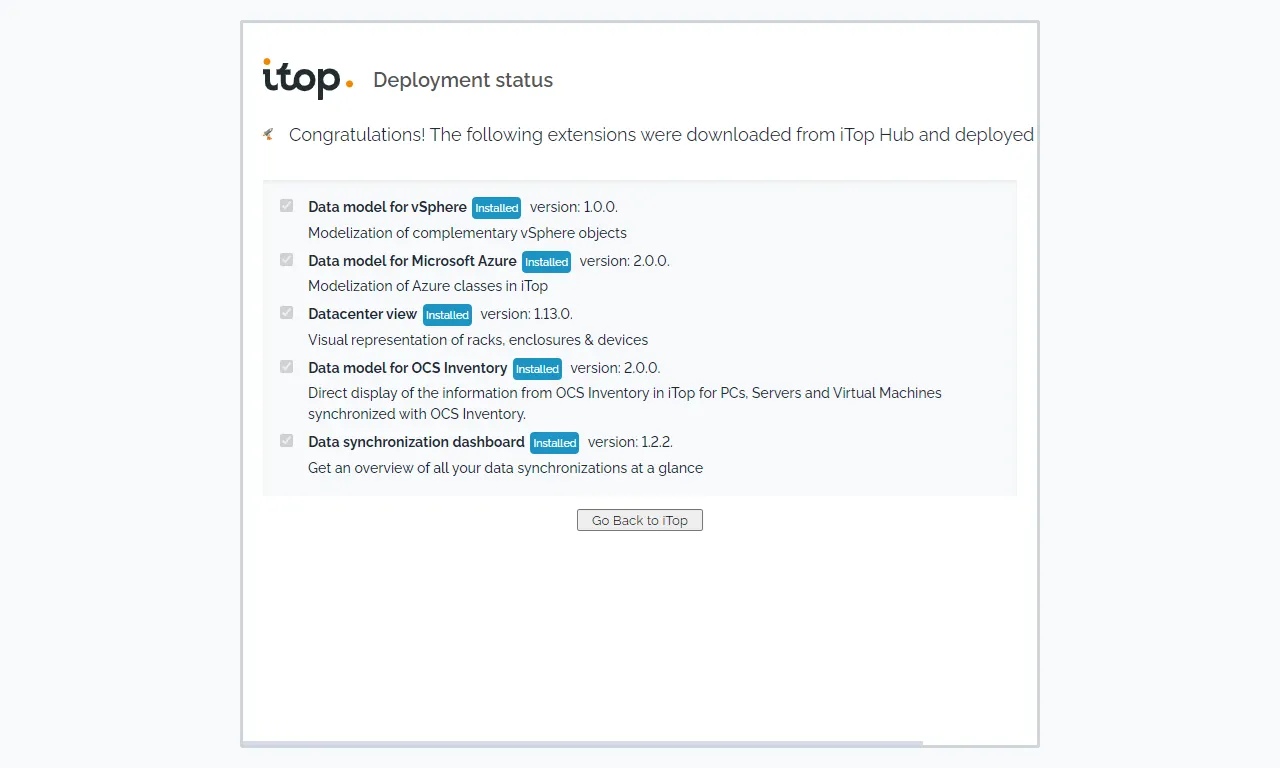1280x768 pixels.
Task: Click 'Visual representation of racks, enclosures & devices'
Action: (478, 340)
